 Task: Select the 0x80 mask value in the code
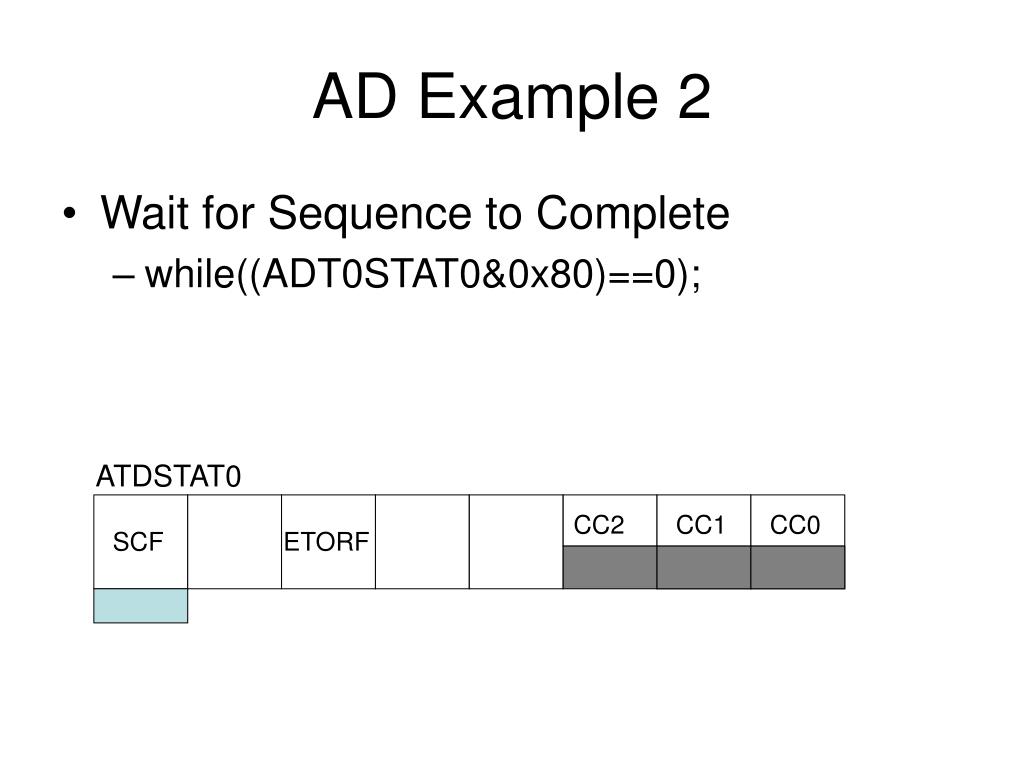[x=551, y=274]
